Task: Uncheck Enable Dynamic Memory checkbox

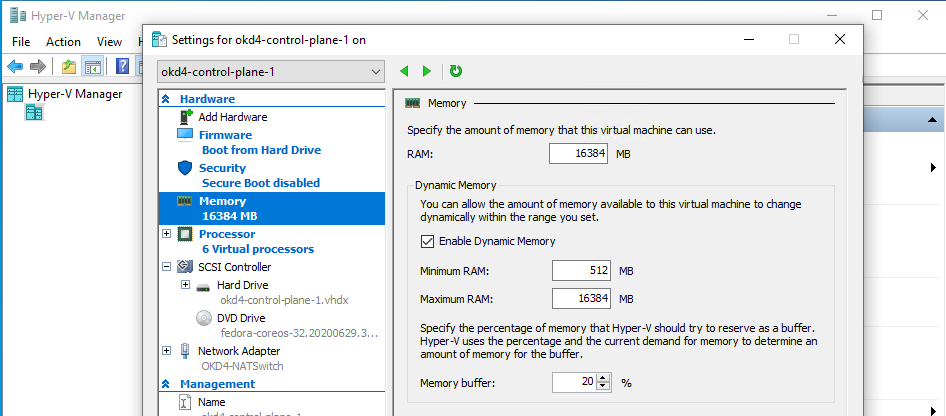Action: pyautogui.click(x=427, y=241)
